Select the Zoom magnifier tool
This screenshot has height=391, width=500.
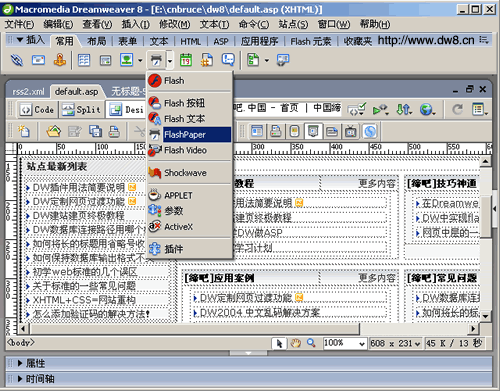pyautogui.click(x=311, y=343)
